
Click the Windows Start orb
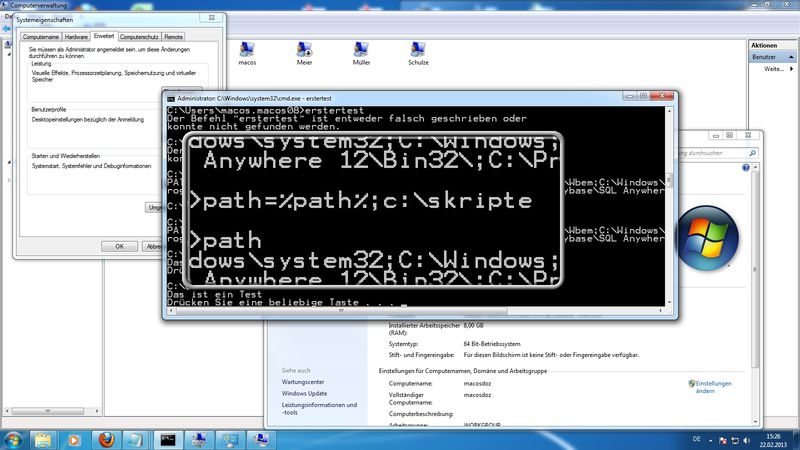(x=16, y=438)
